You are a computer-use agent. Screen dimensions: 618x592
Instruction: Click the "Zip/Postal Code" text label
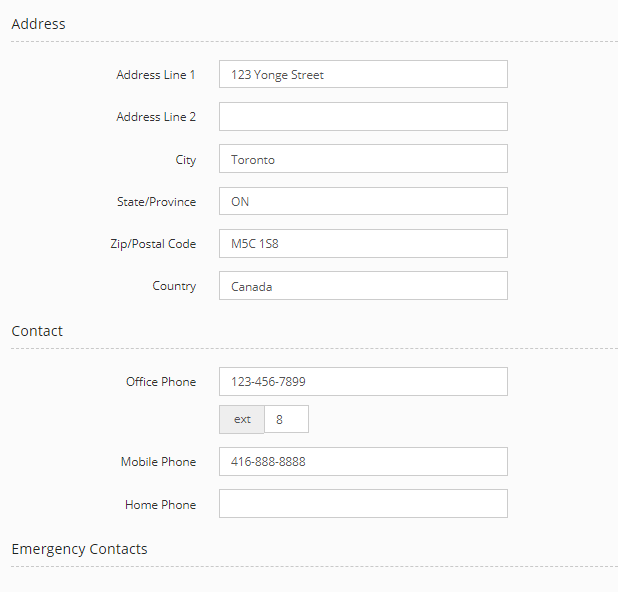[x=153, y=244]
